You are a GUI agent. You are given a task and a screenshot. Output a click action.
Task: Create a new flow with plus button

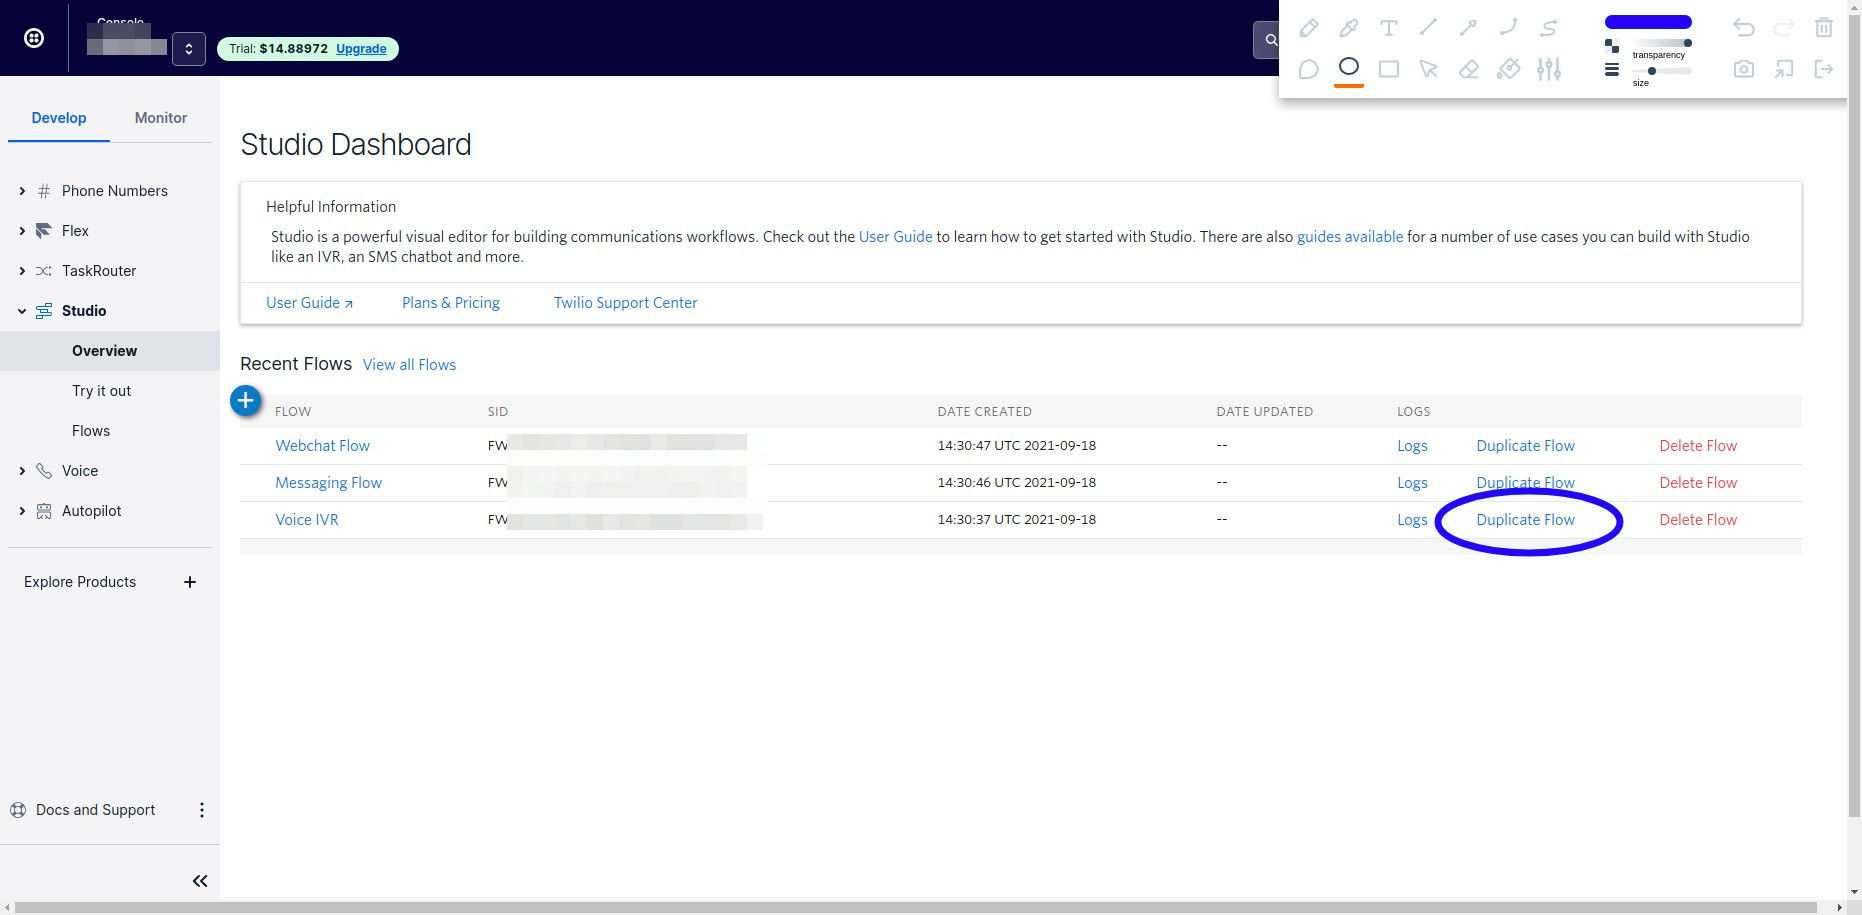(x=246, y=400)
